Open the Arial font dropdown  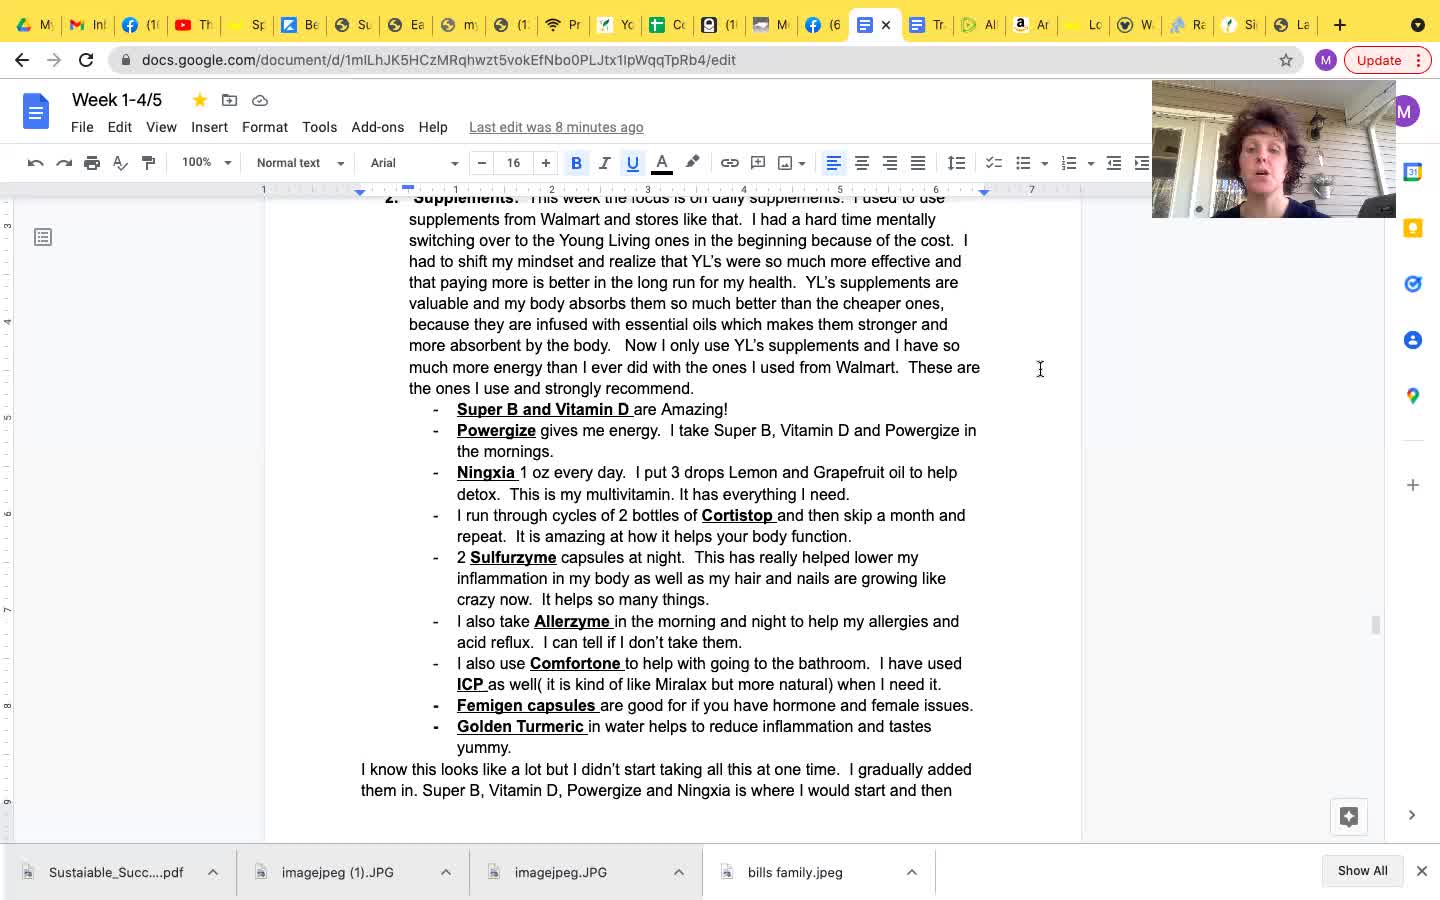coord(414,163)
